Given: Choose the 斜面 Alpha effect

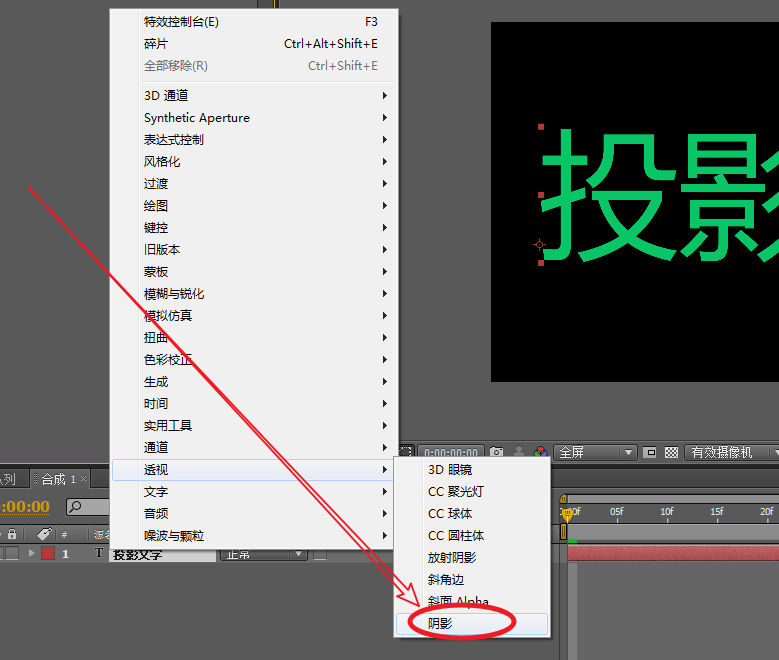Looking at the screenshot, I should (472, 601).
